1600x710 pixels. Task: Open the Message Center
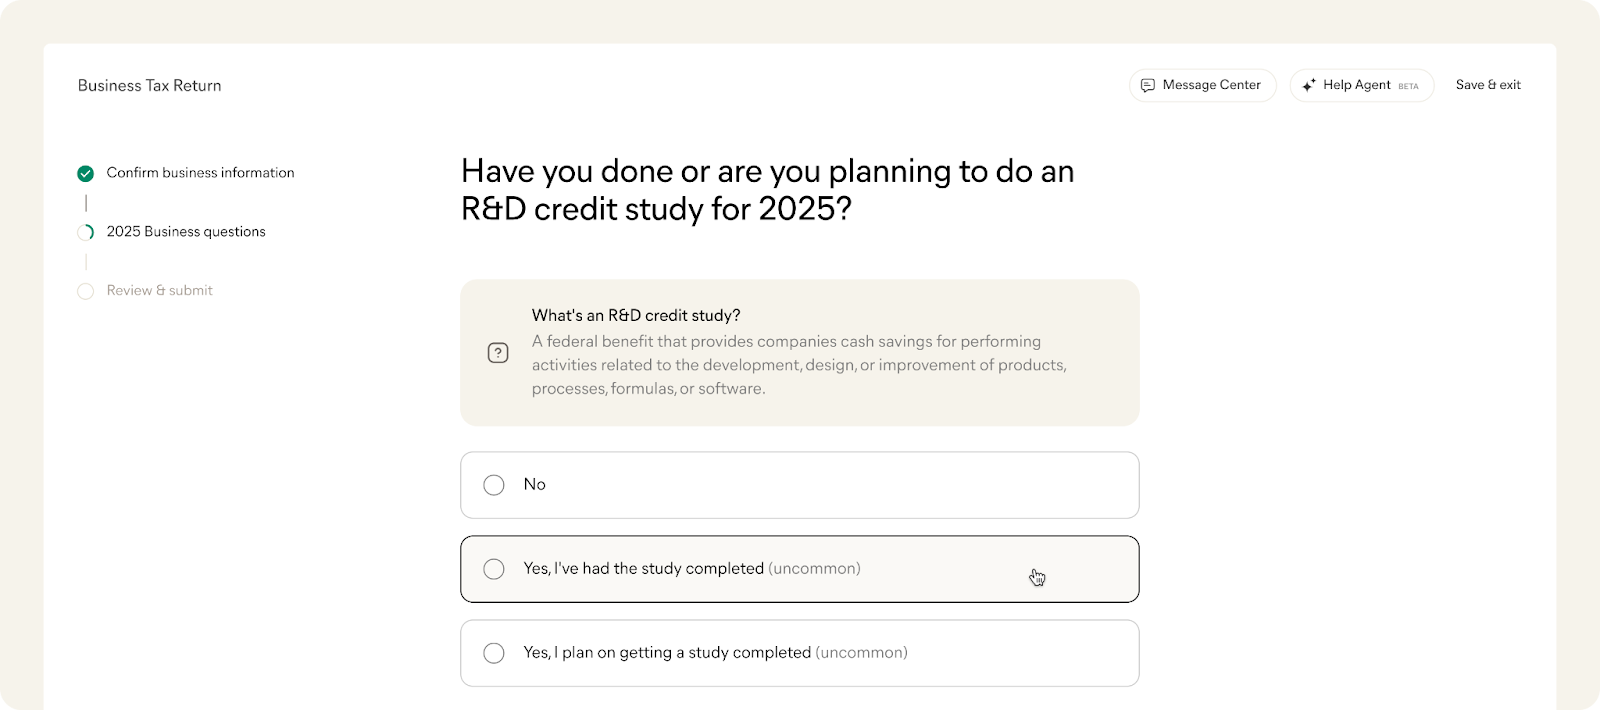[x=1203, y=85]
